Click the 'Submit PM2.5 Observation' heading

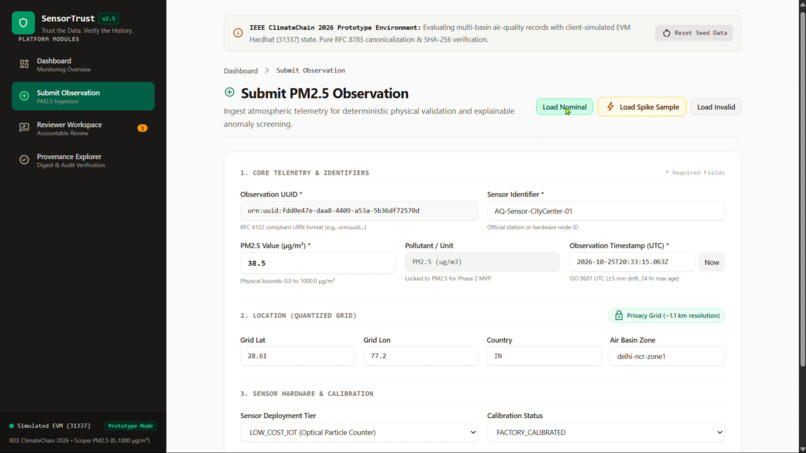325,93
